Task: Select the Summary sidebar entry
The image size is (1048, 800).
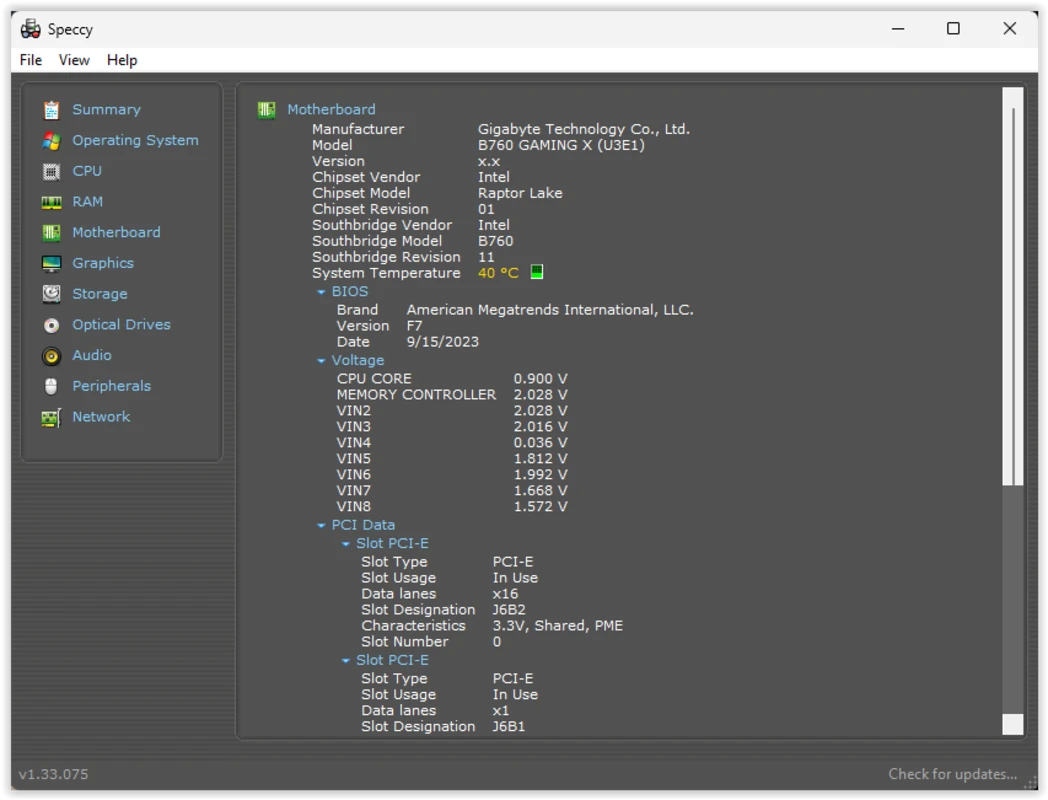Action: tap(106, 109)
